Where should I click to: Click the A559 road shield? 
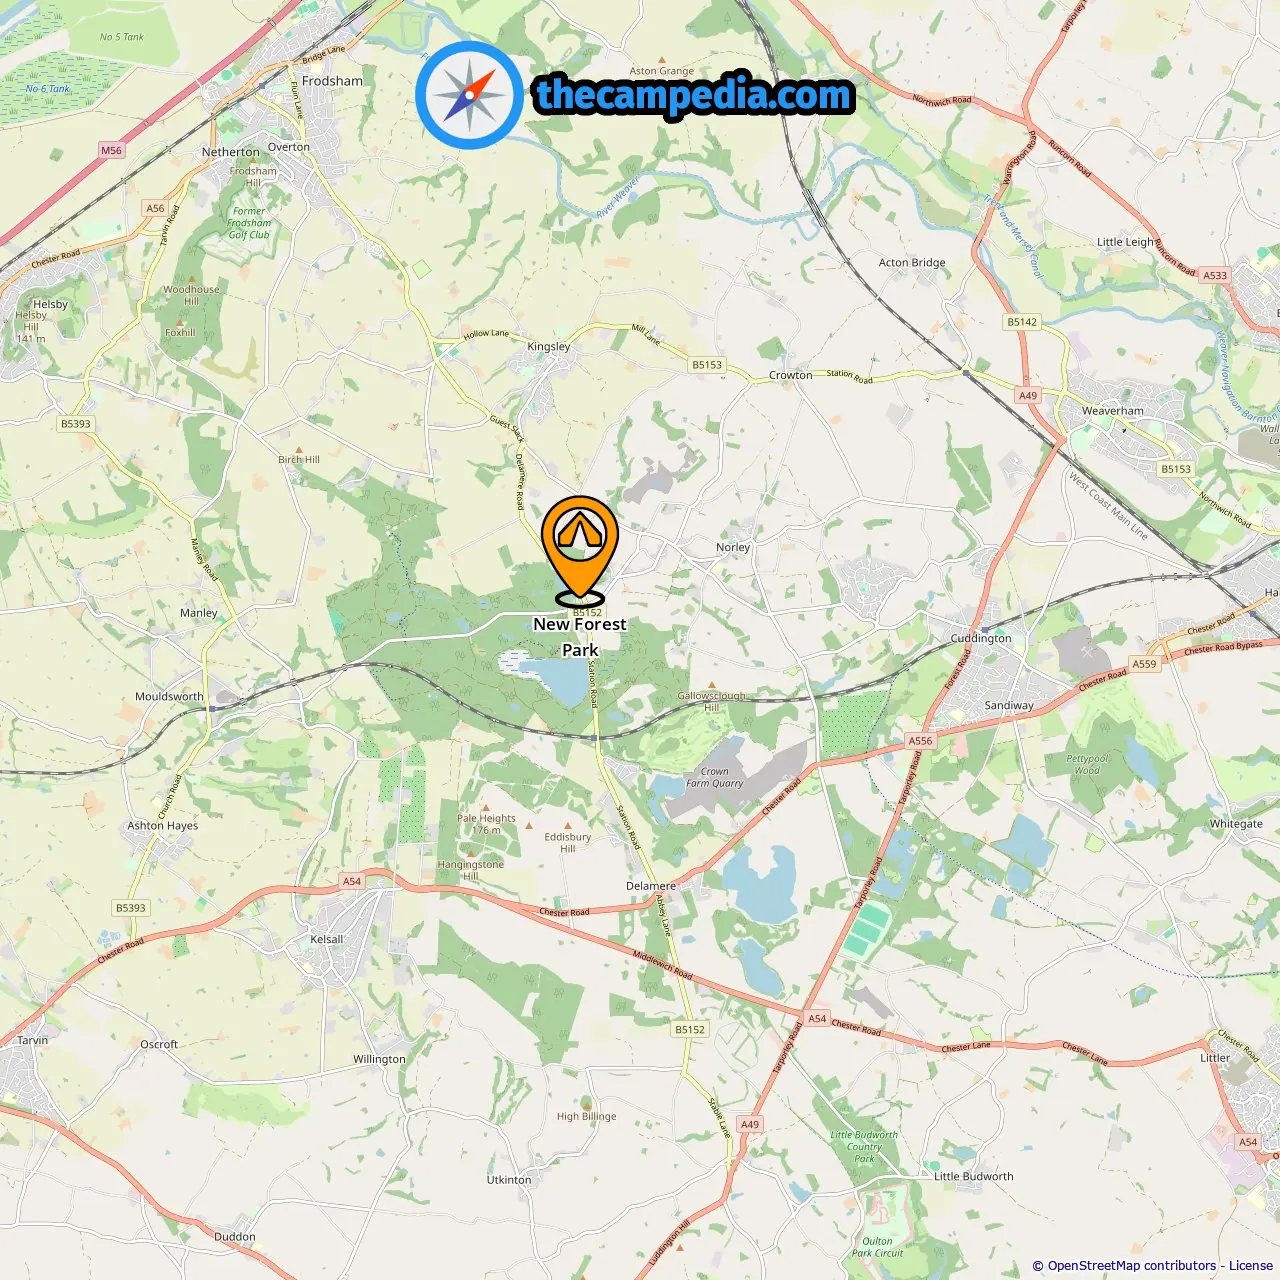(x=1144, y=664)
